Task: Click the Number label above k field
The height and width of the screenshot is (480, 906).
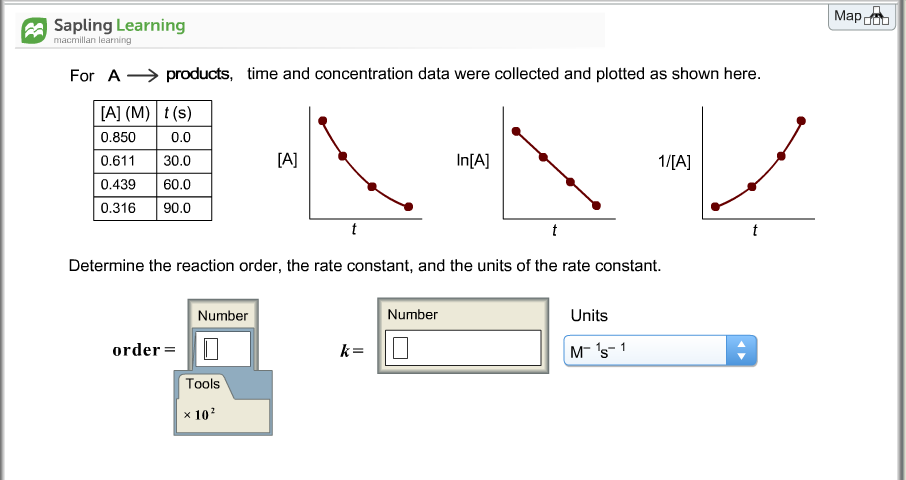Action: click(413, 314)
